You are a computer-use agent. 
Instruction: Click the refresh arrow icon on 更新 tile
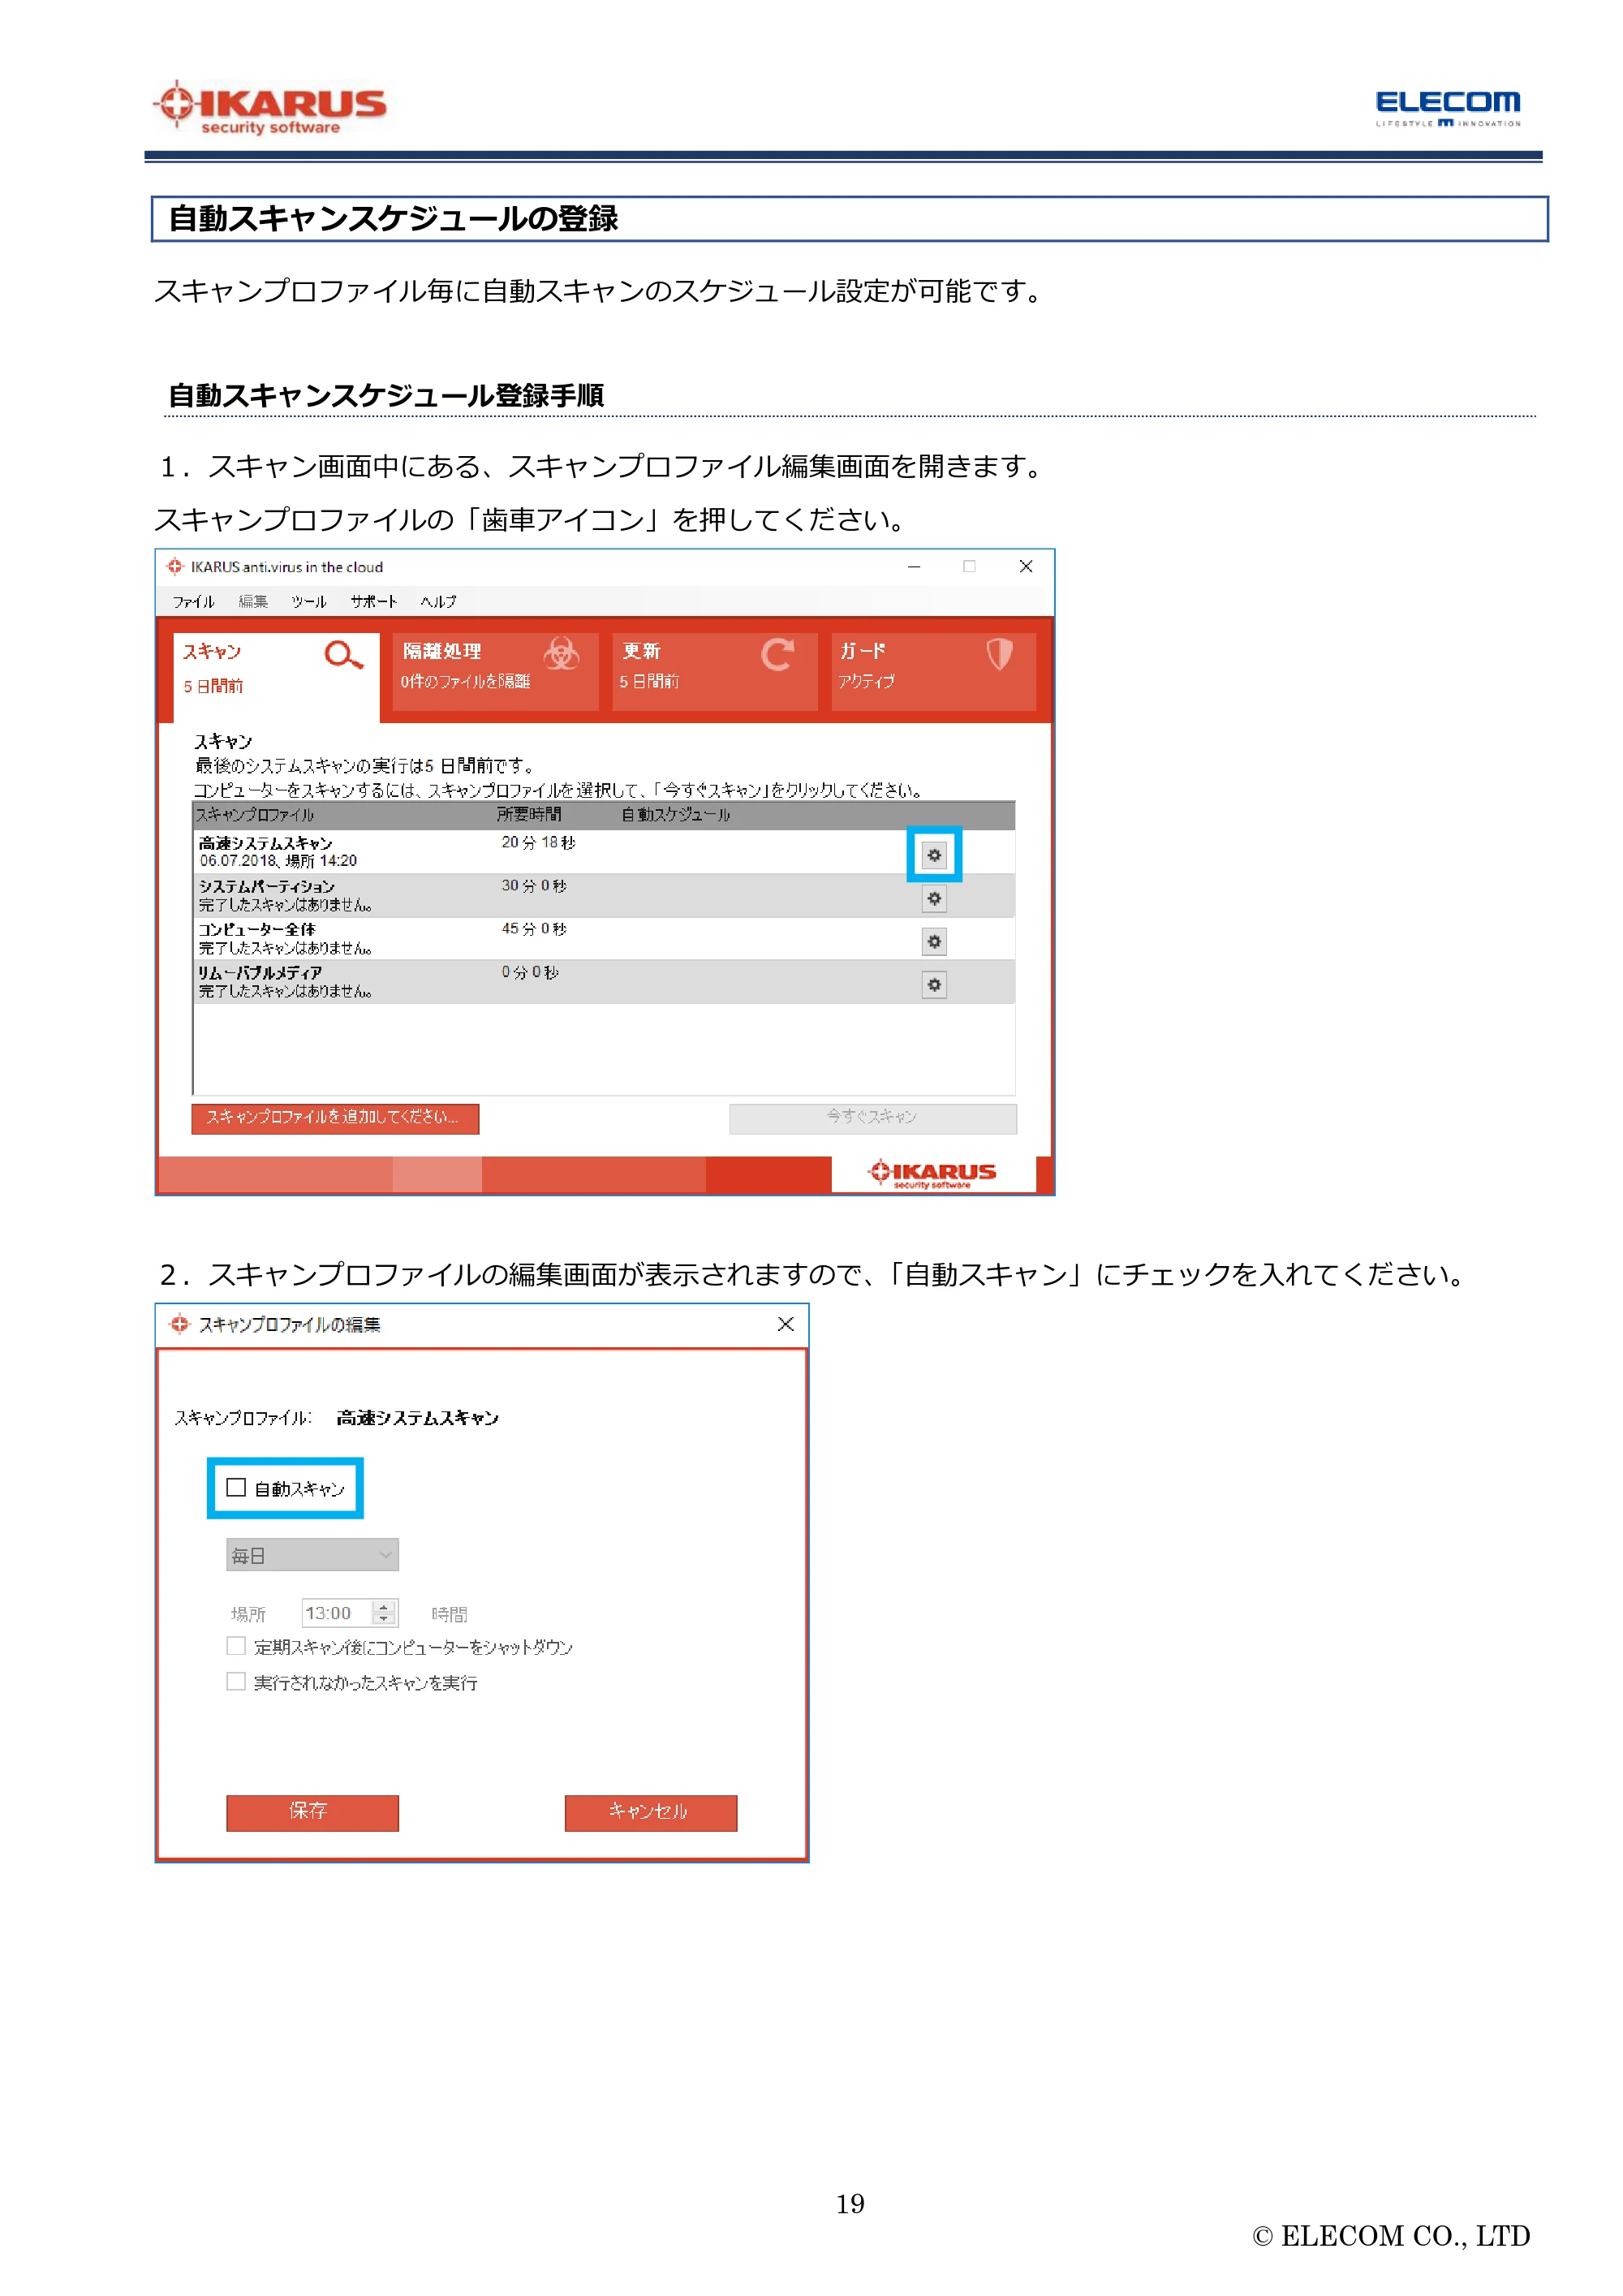click(x=777, y=654)
